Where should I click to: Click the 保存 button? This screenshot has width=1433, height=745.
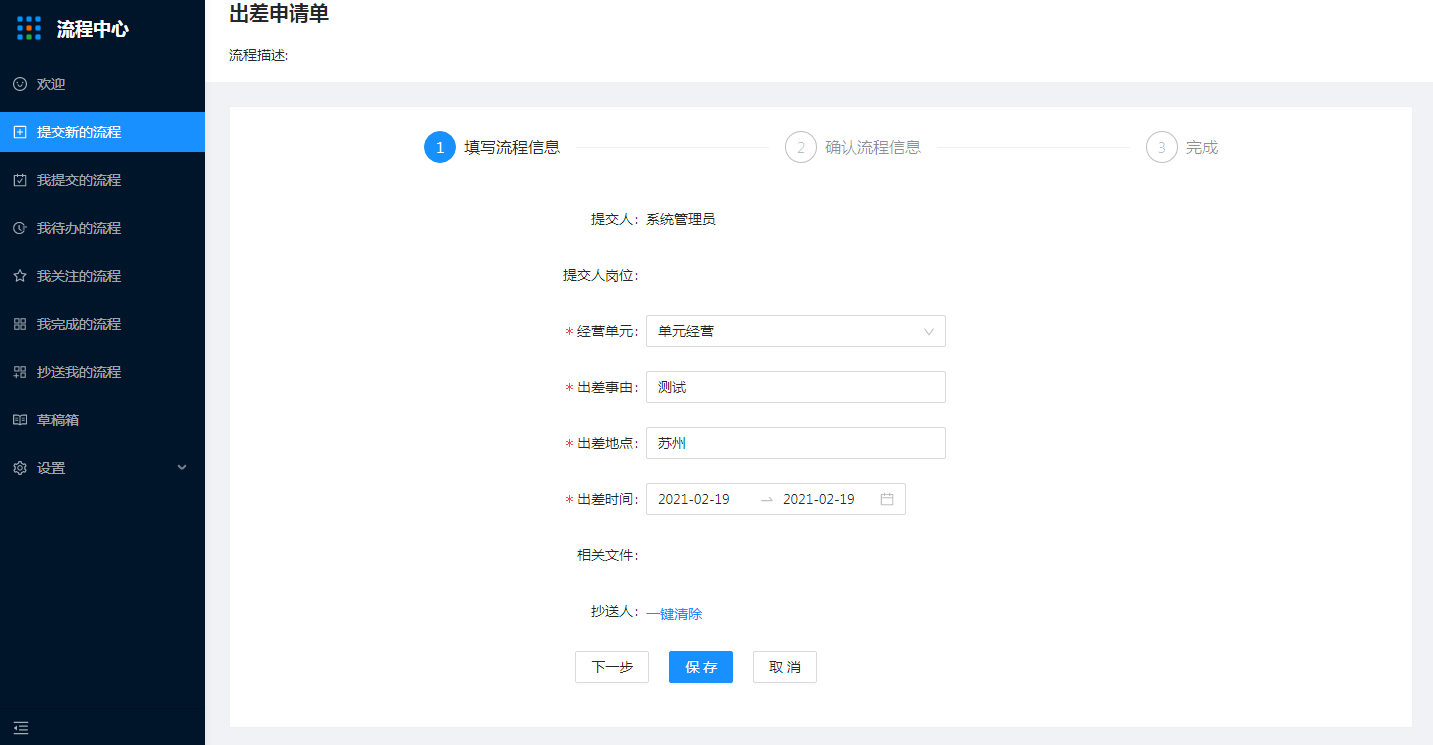pyautogui.click(x=701, y=667)
